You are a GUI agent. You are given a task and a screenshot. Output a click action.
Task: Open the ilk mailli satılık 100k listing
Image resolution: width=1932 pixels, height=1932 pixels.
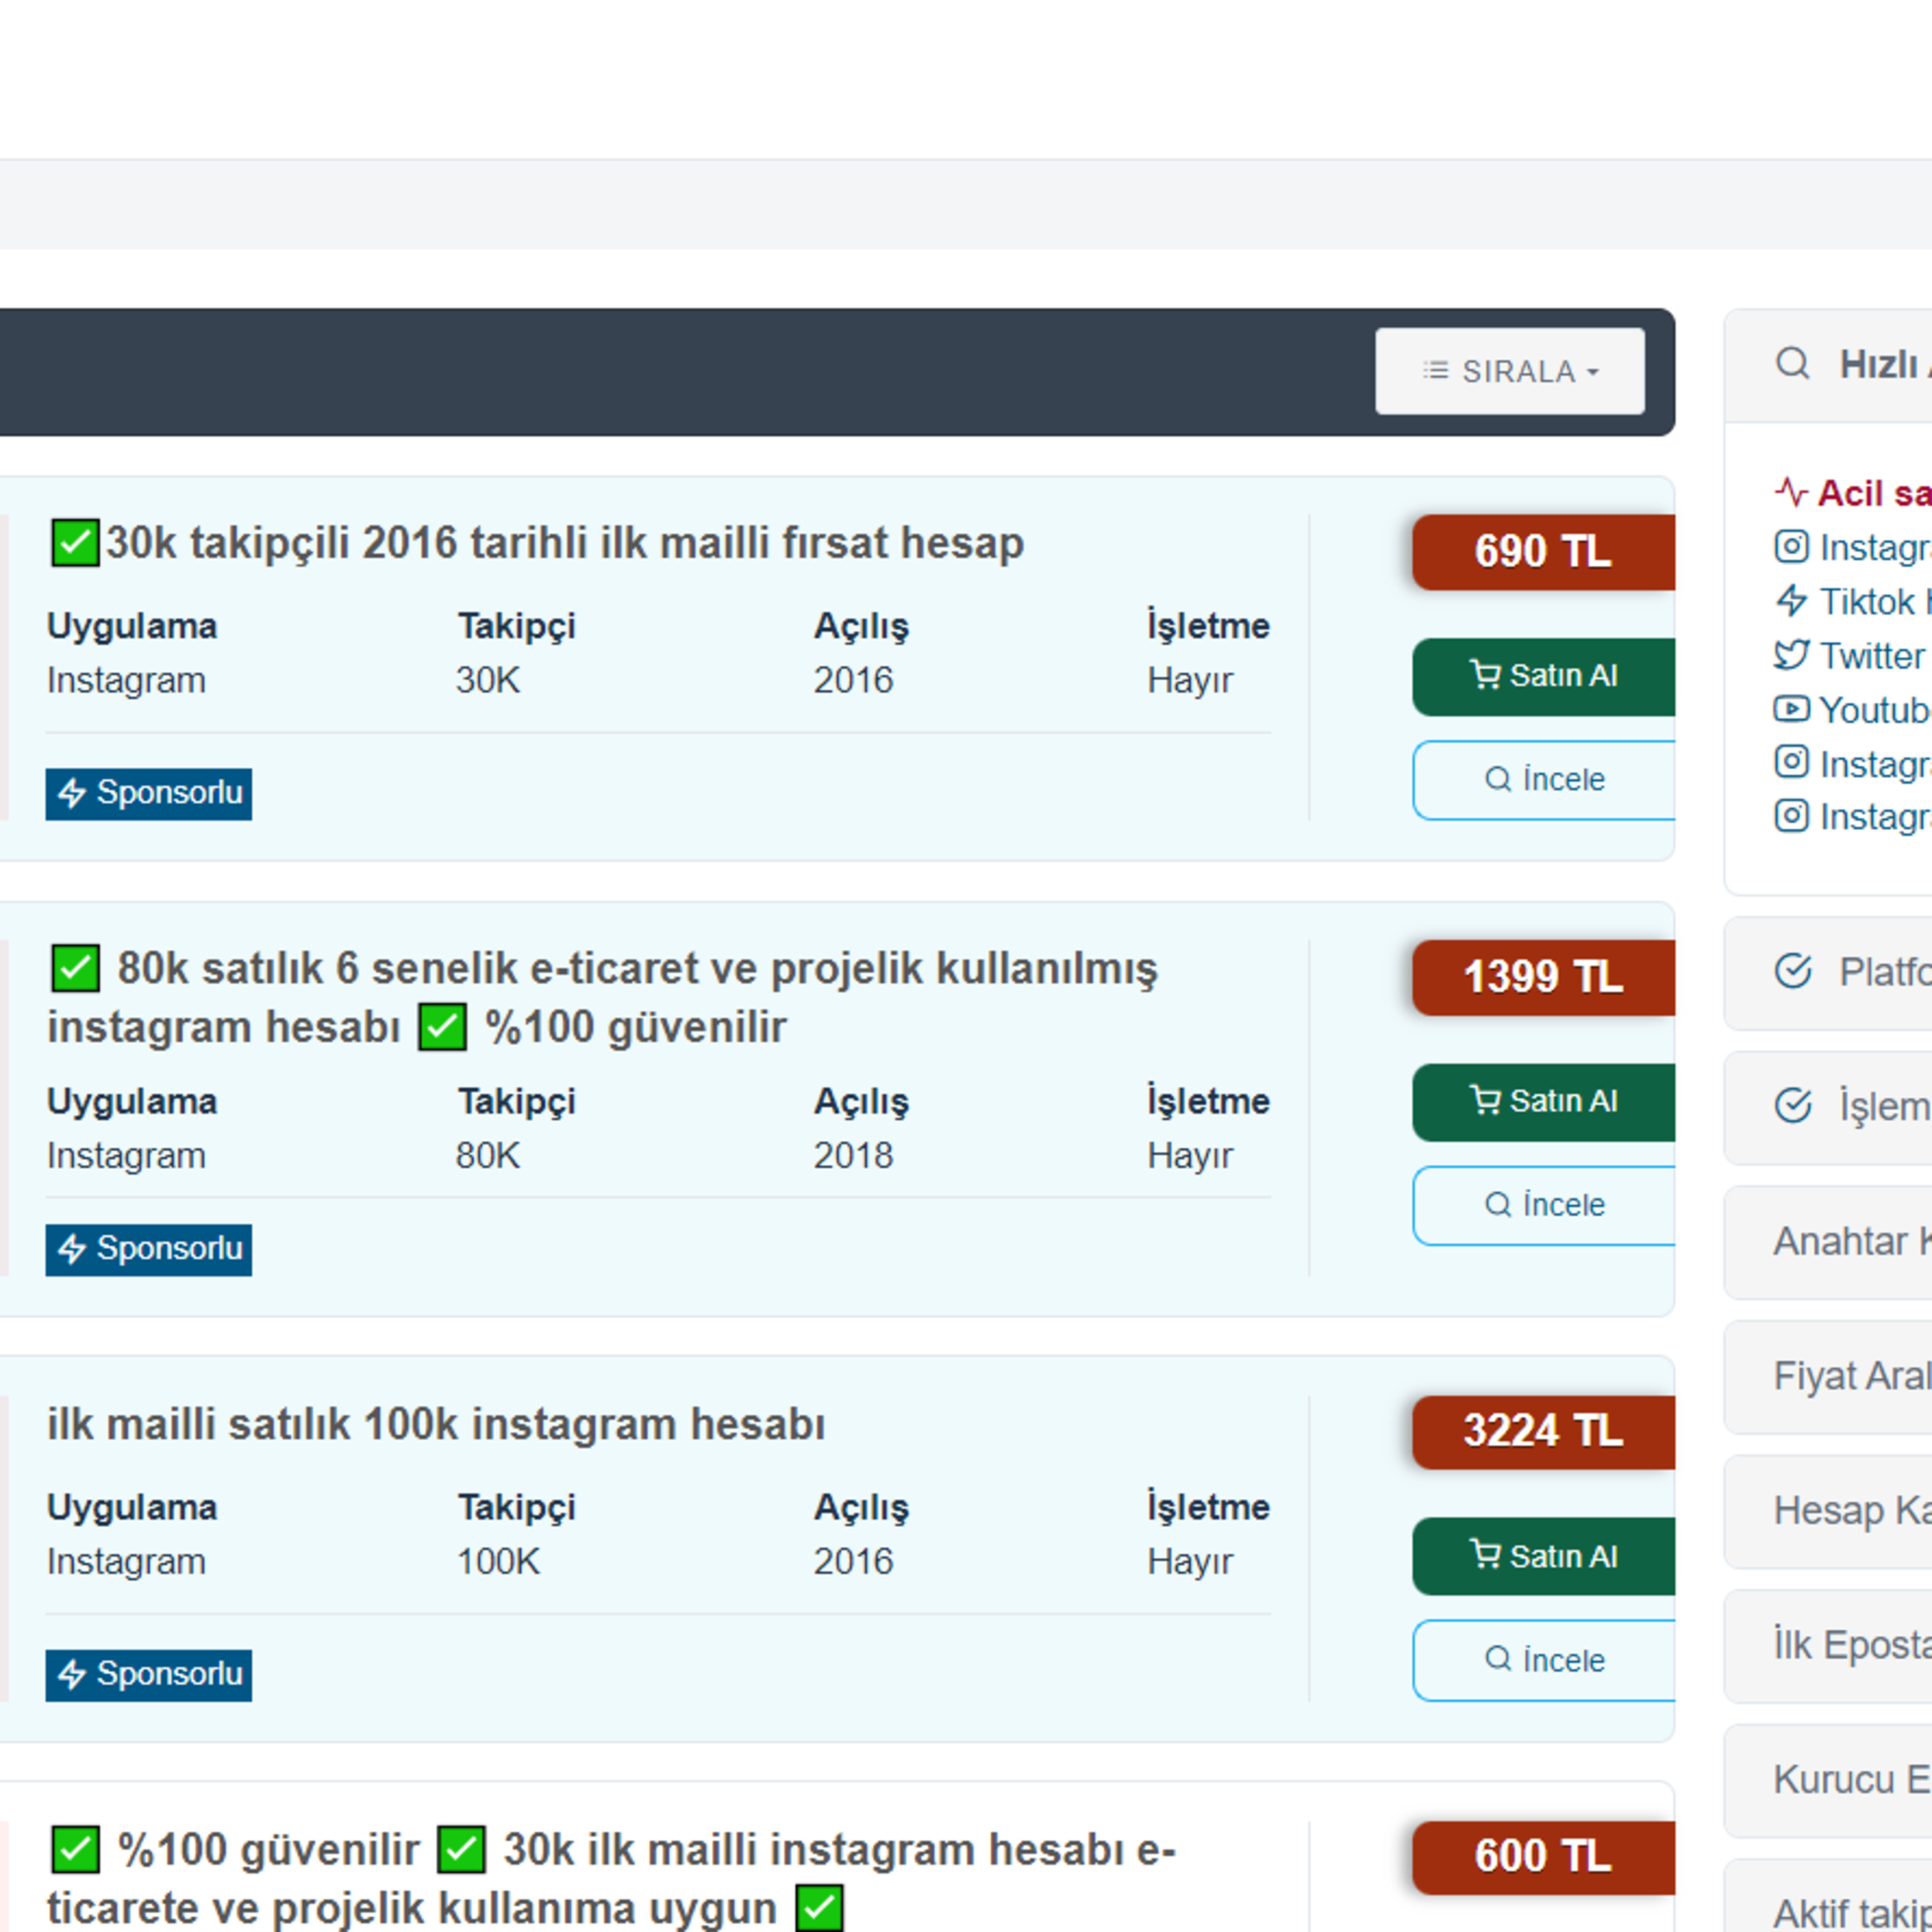pyautogui.click(x=436, y=1424)
